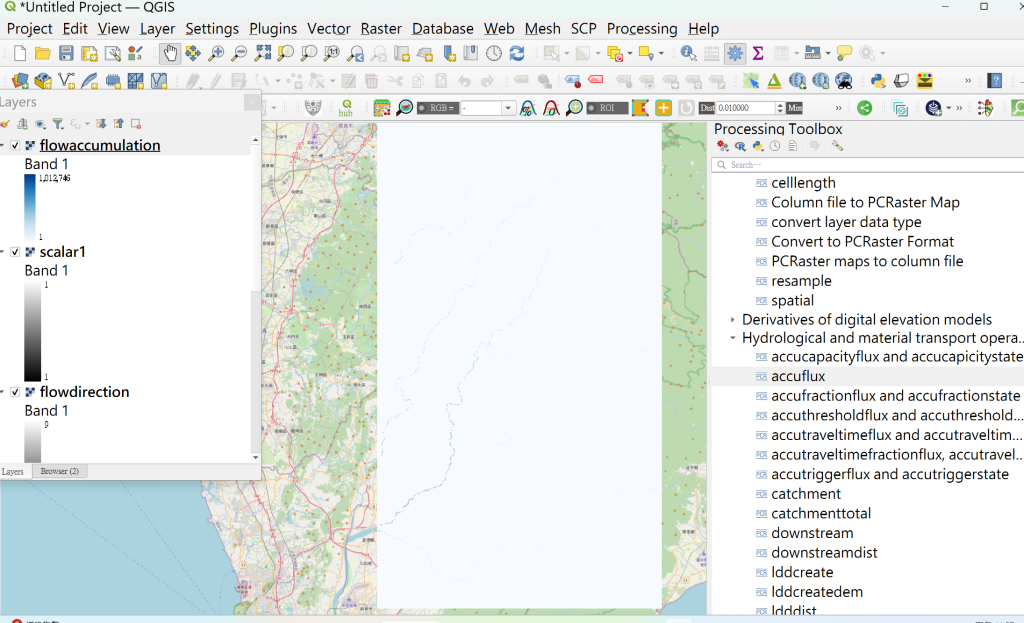This screenshot has width=1024, height=623.
Task: Click the Measure Line tool
Action: click(x=812, y=52)
